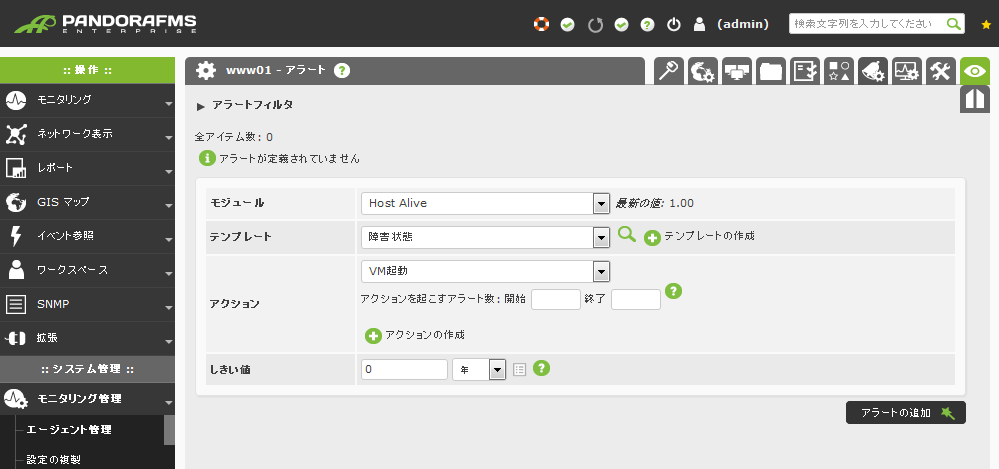
Task: Expand the ネットワーク表示 sidebar menu
Action: click(87, 134)
